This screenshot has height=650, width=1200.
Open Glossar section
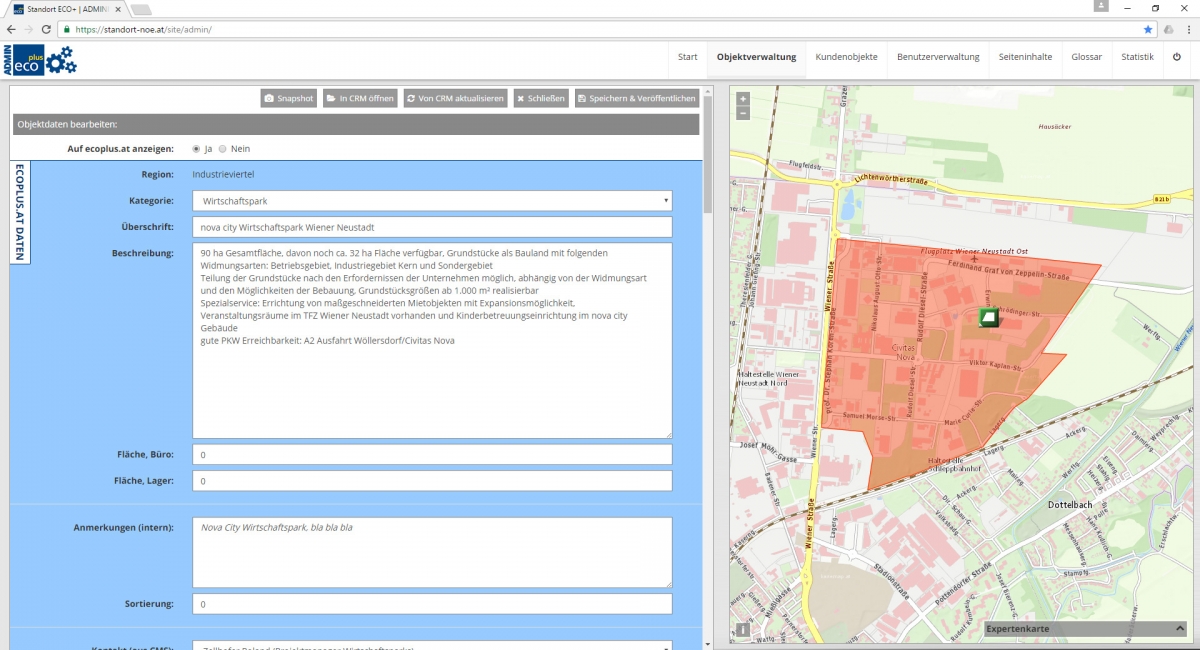(1086, 57)
